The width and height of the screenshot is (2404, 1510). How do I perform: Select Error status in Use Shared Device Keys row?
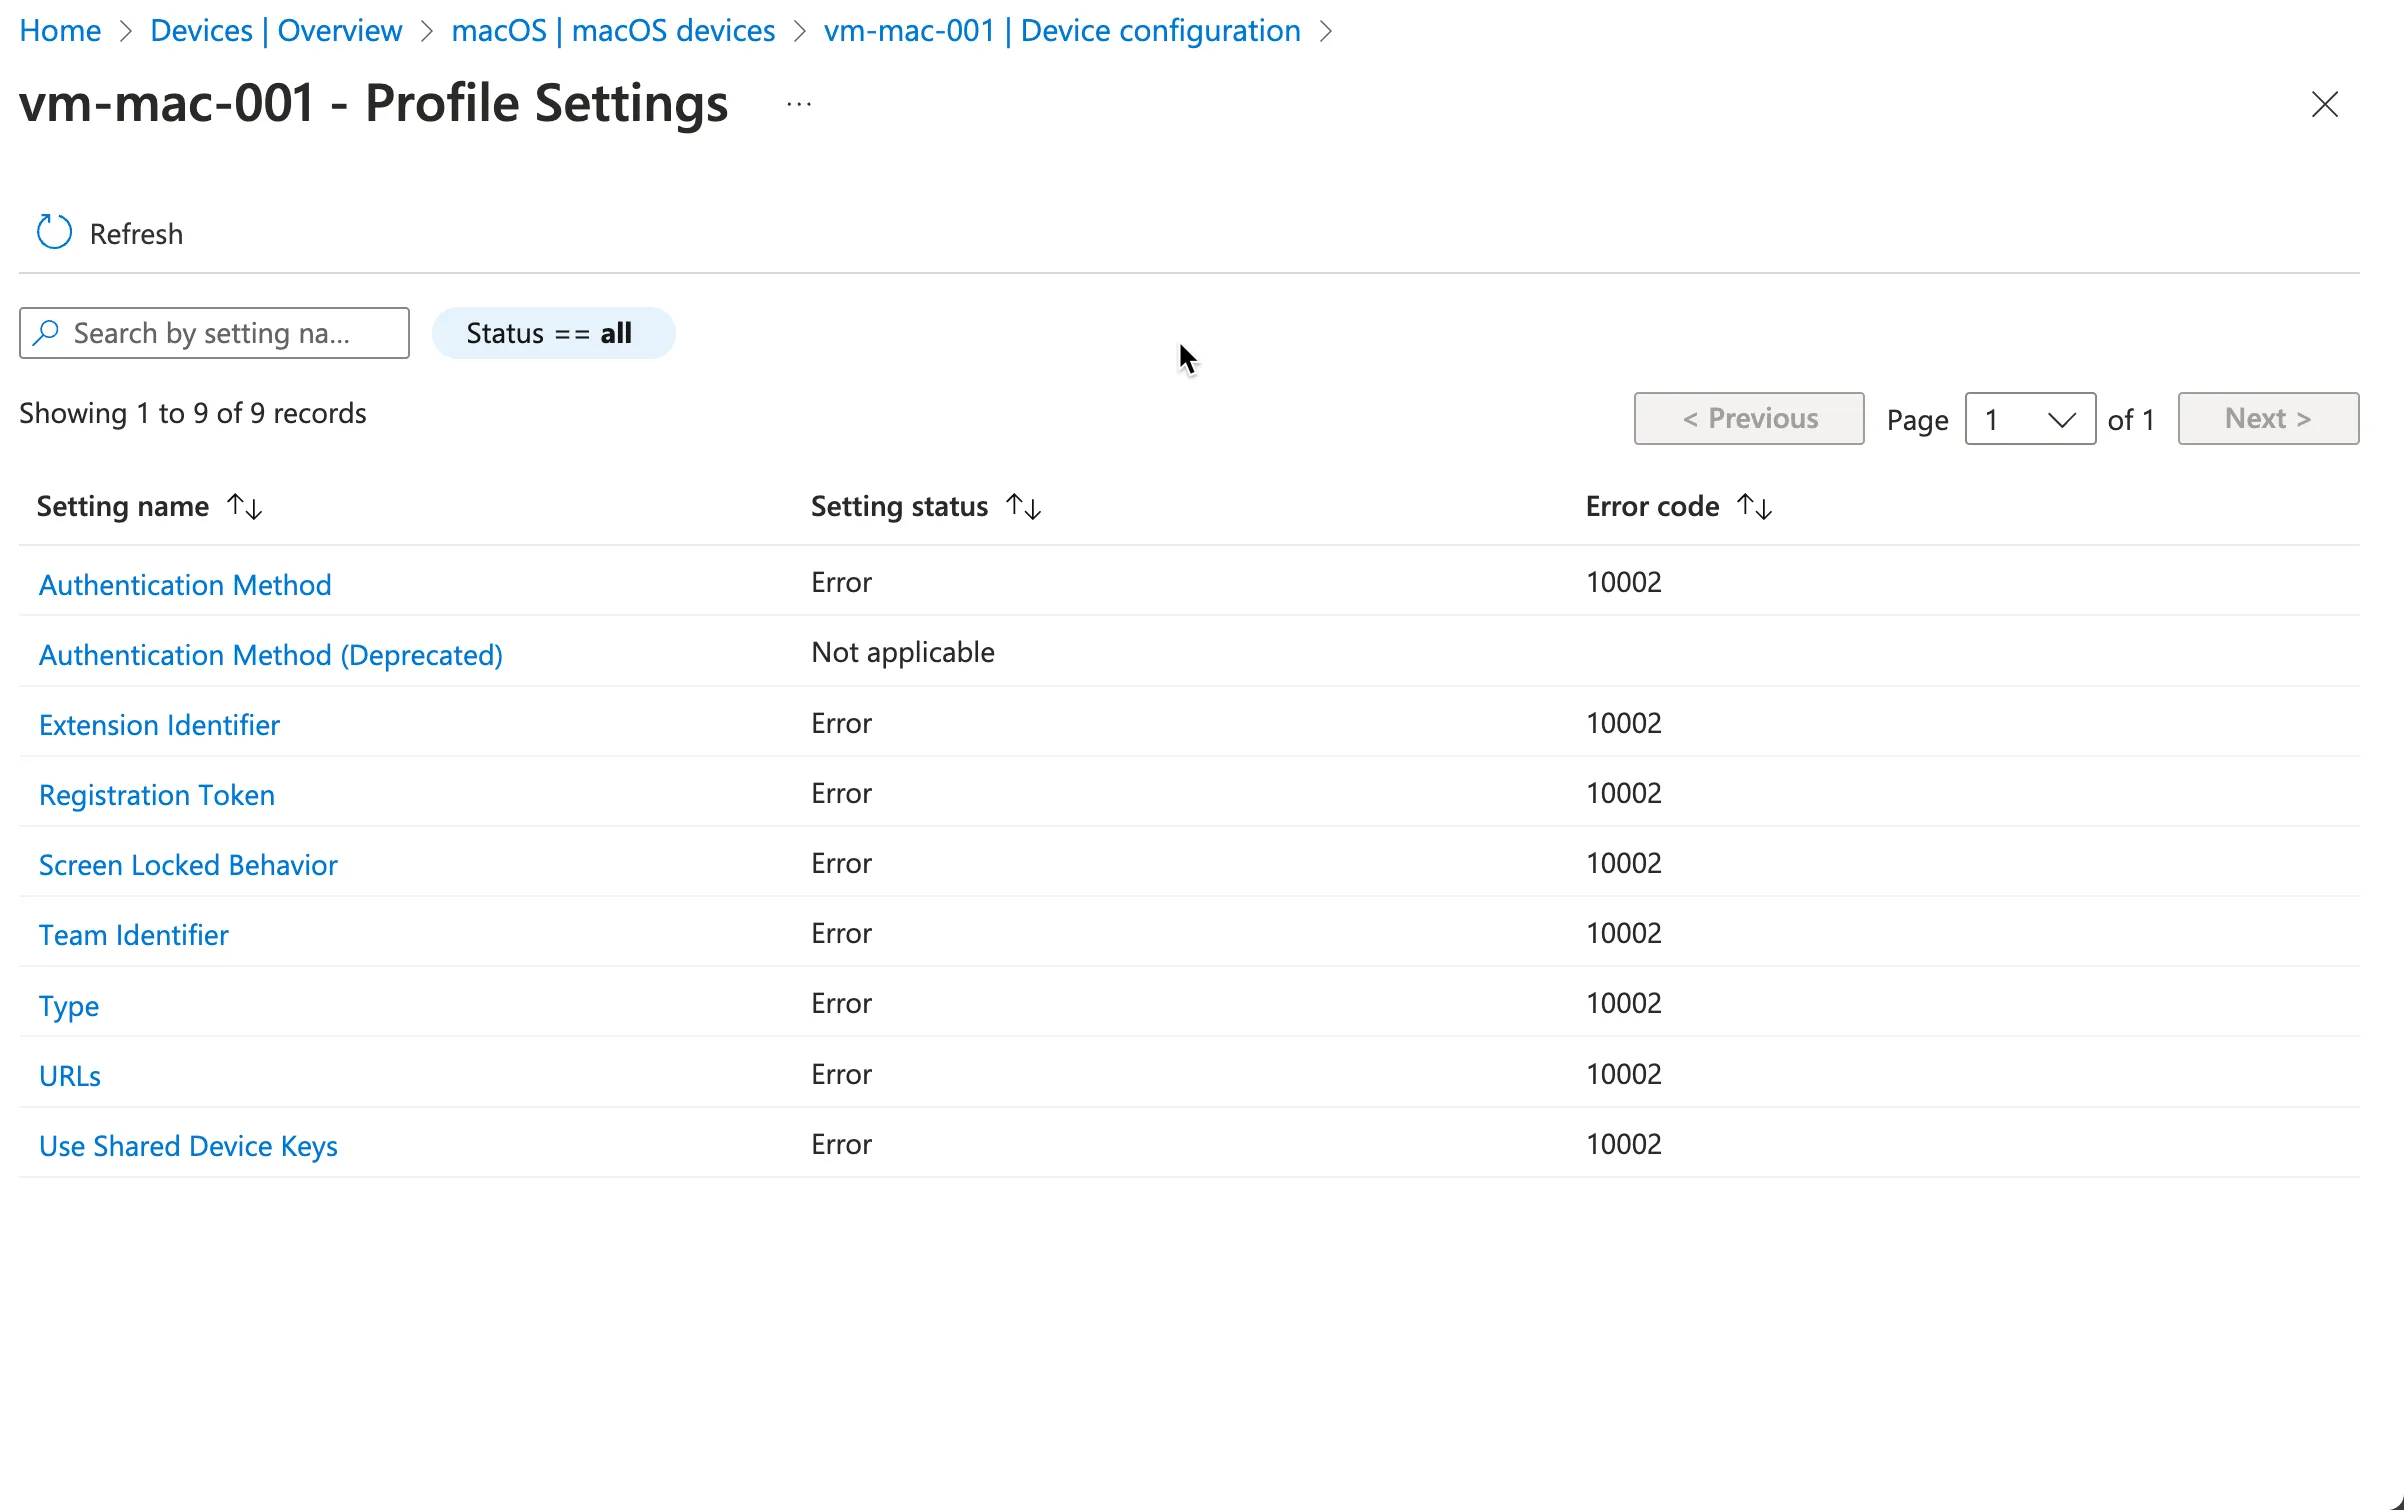pos(842,1143)
